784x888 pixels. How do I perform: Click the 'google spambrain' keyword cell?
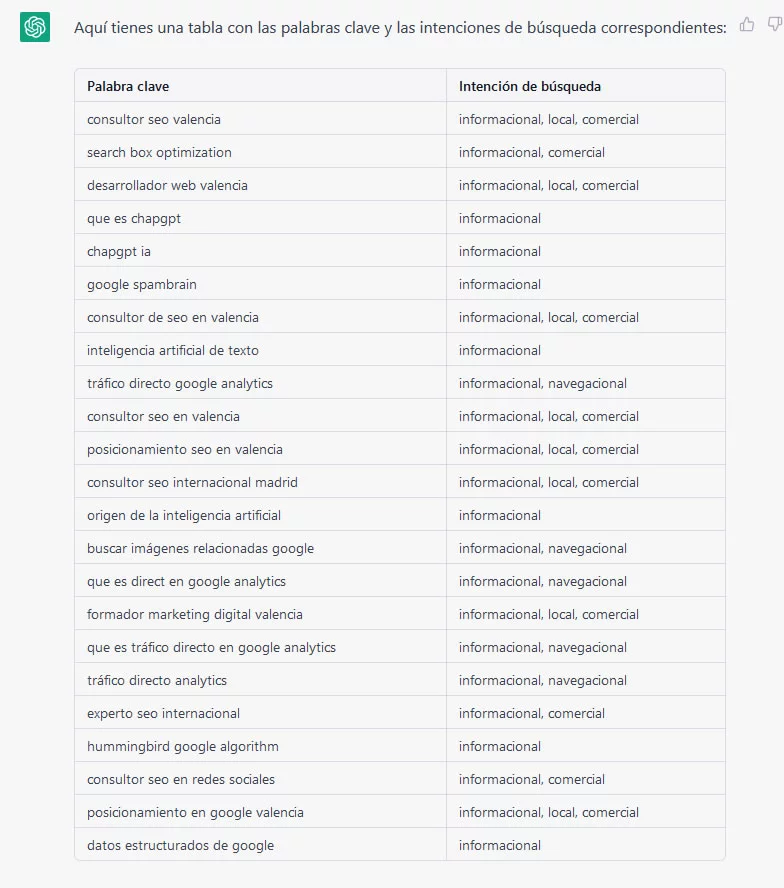(261, 284)
